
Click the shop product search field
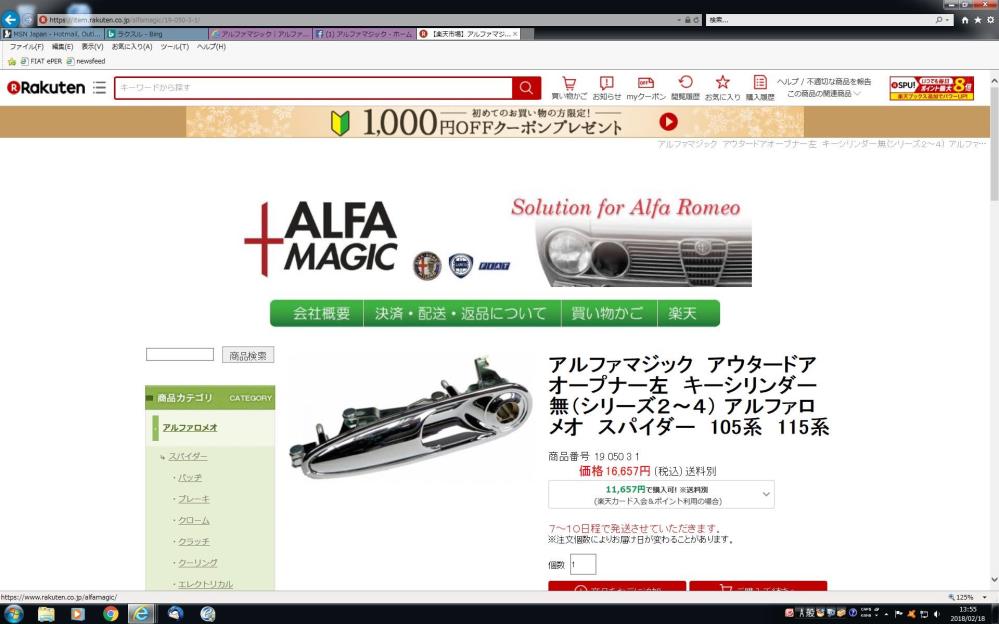point(180,354)
